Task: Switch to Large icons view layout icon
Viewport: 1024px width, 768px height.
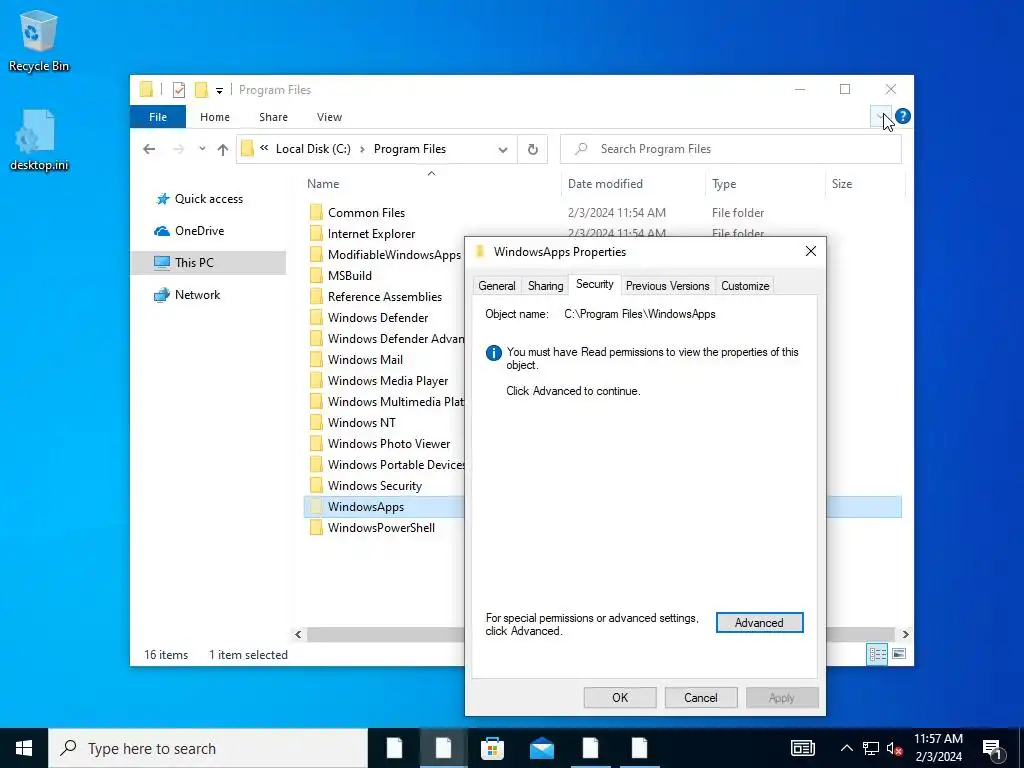Action: coord(899,654)
